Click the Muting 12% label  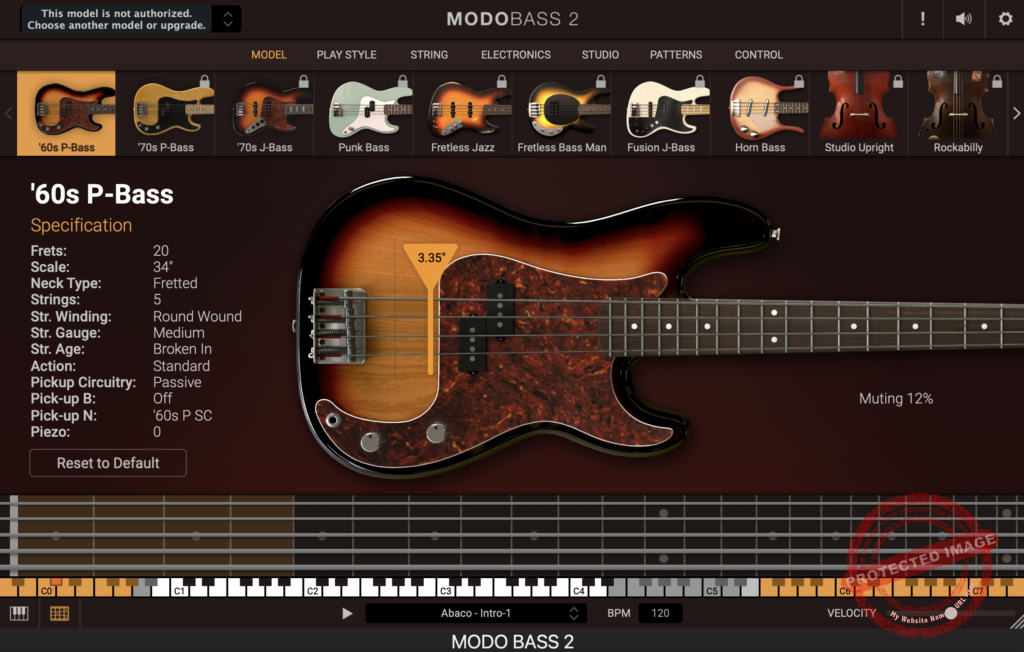coord(896,399)
